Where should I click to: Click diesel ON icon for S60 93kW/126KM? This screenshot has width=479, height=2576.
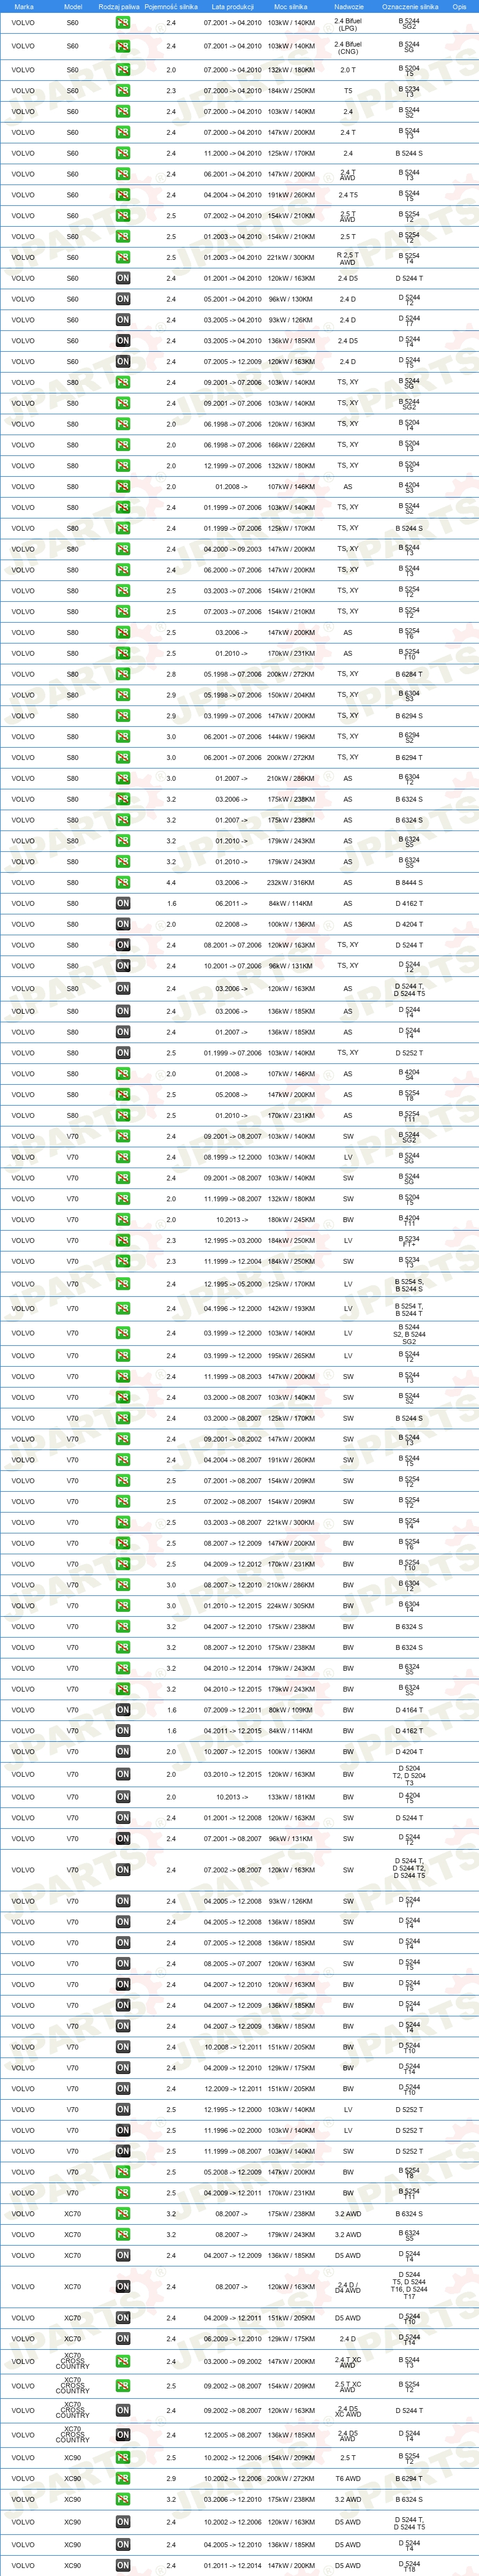122,320
